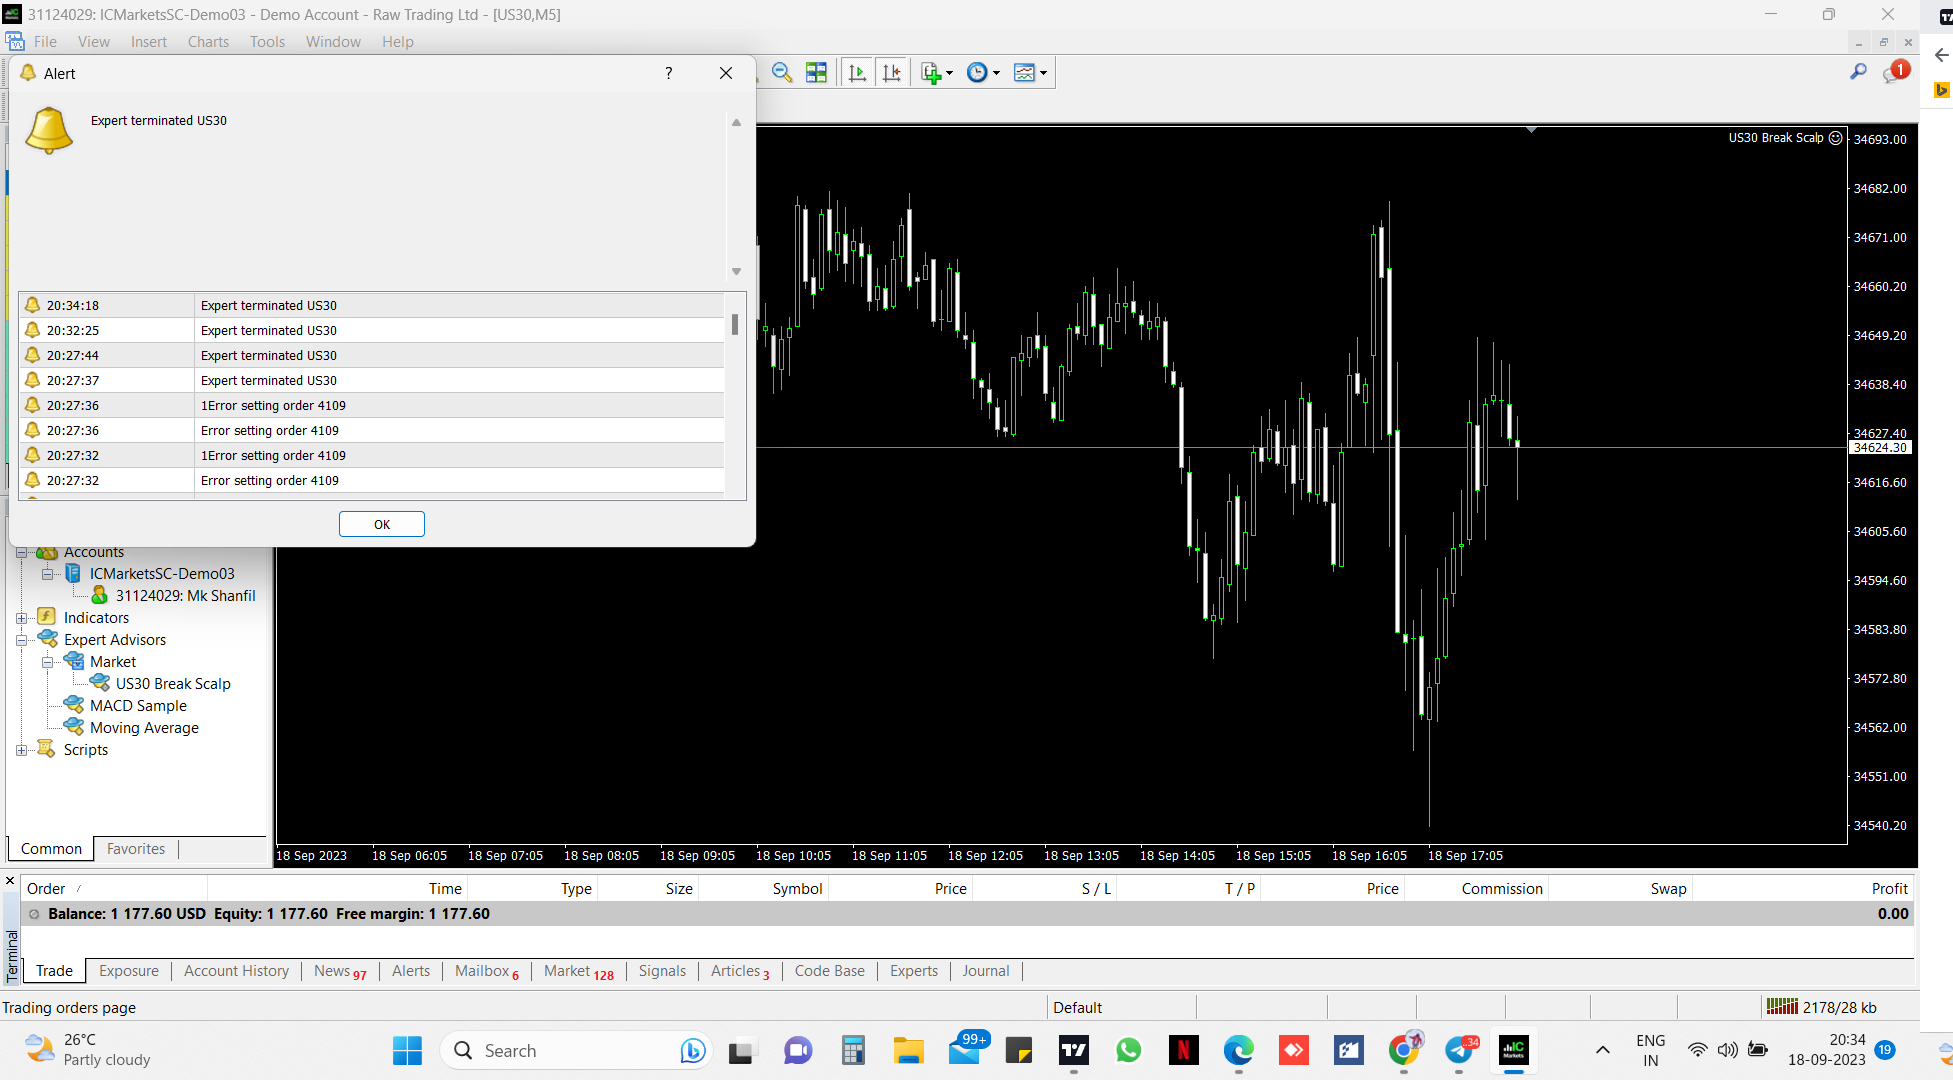Click the Alert list vertical scrollbar thumb

(735, 324)
